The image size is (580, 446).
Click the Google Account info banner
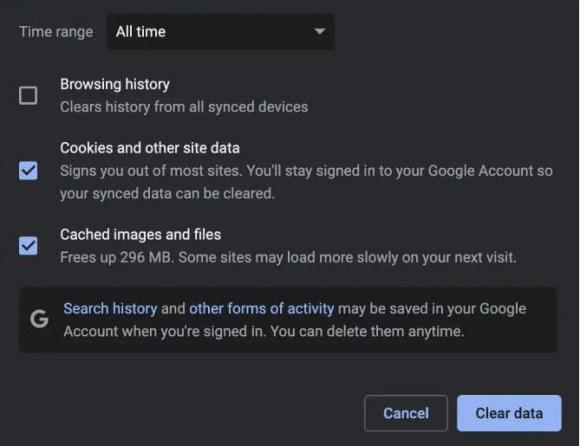(x=288, y=320)
